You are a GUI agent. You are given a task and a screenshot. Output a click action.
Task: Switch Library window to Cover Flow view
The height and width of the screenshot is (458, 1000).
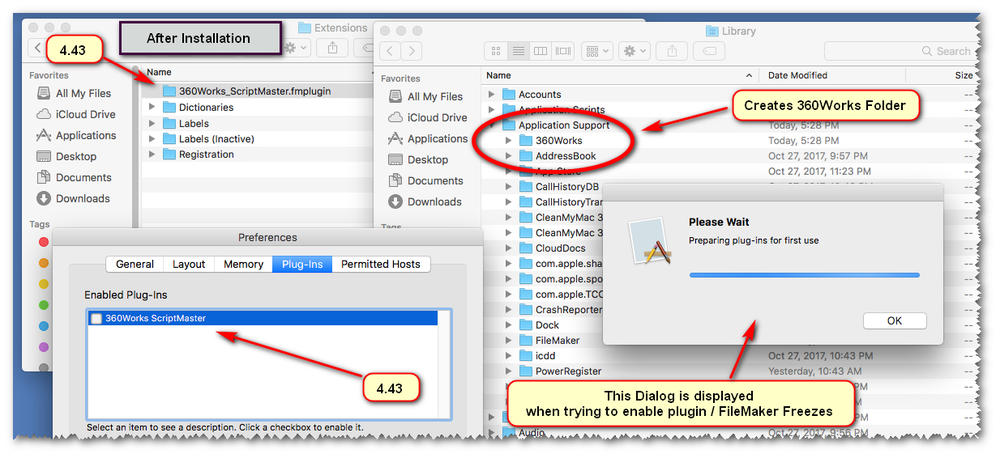coord(562,51)
